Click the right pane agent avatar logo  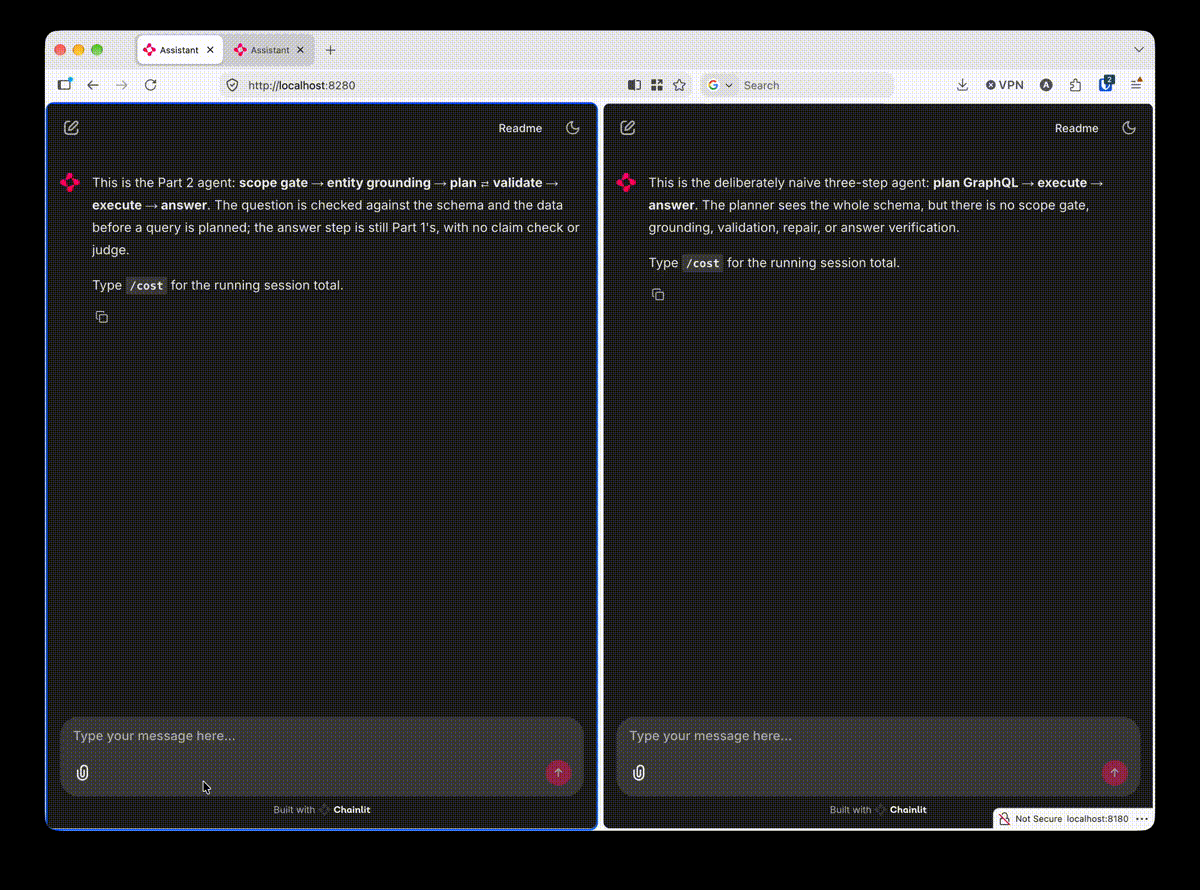(x=626, y=183)
